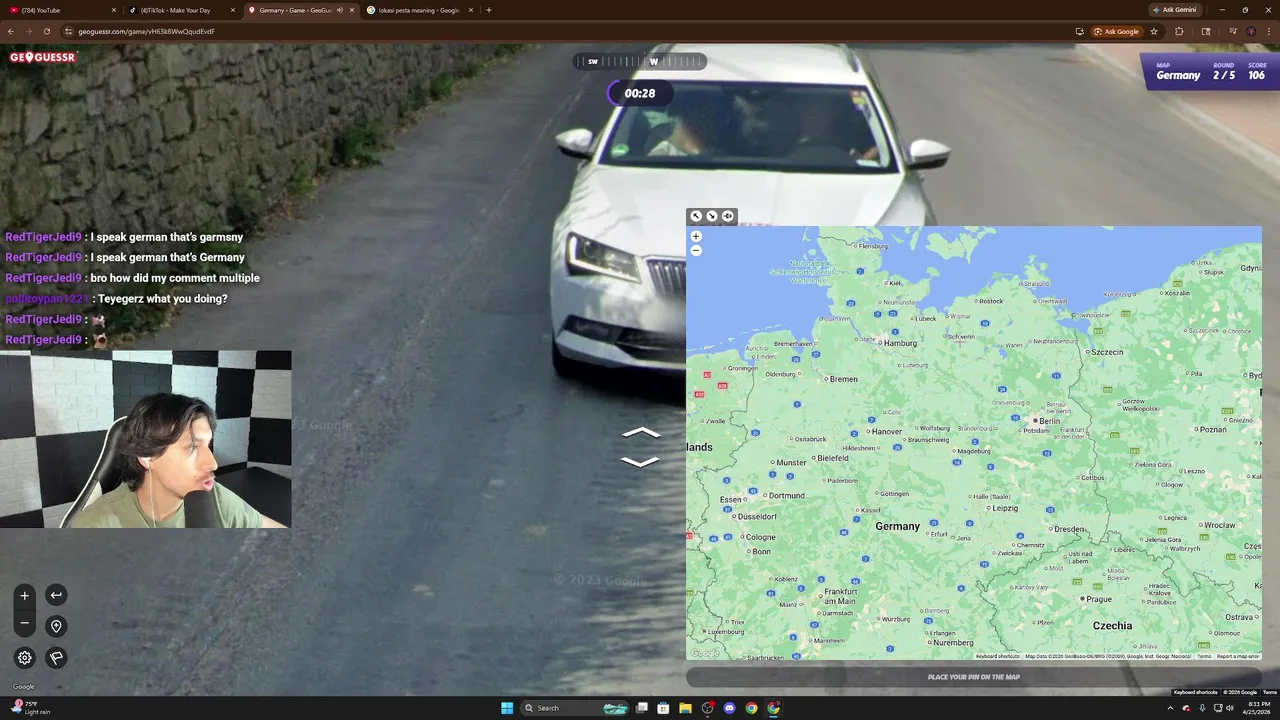Open GeoGuessr game settings gear
Image resolution: width=1280 pixels, height=720 pixels.
pyautogui.click(x=25, y=657)
